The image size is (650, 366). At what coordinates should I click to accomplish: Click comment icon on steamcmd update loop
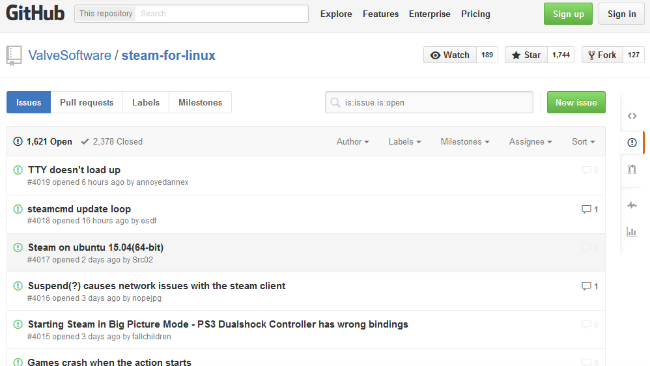click(586, 209)
